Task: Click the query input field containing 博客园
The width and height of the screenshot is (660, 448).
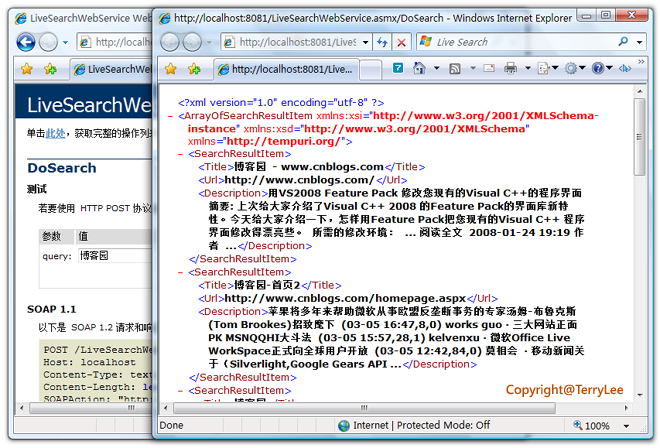Action: point(115,256)
